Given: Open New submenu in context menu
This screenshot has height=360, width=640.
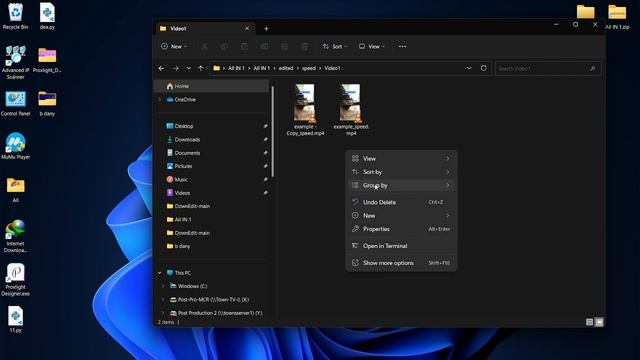Looking at the screenshot, I should click(401, 216).
